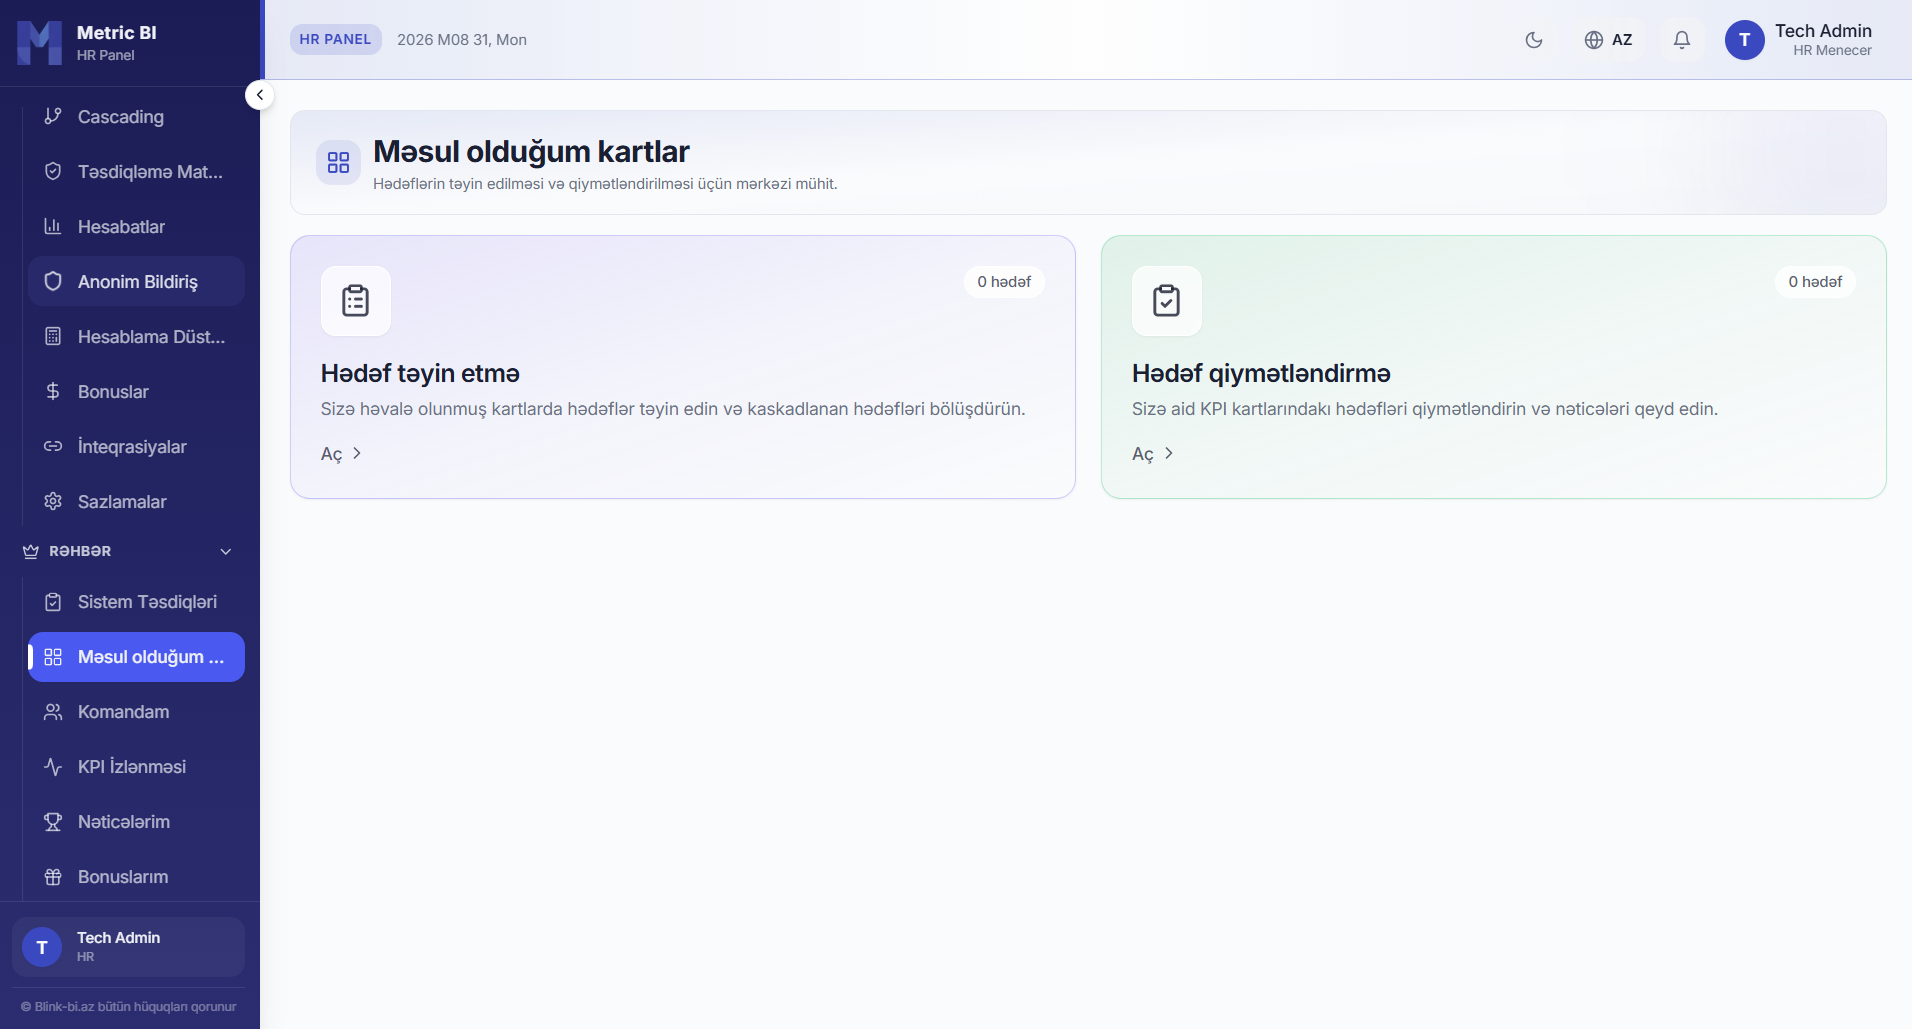Click the İnteqrasiyalar link icon
The height and width of the screenshot is (1029, 1912).
53,447
